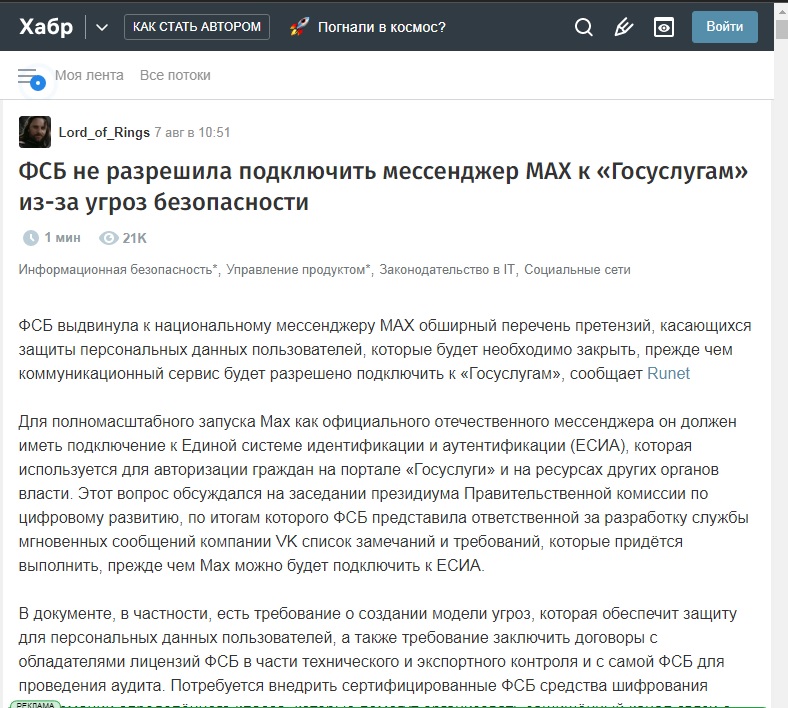Open the Законодательство в IT hub
788x708 pixels.
click(447, 270)
